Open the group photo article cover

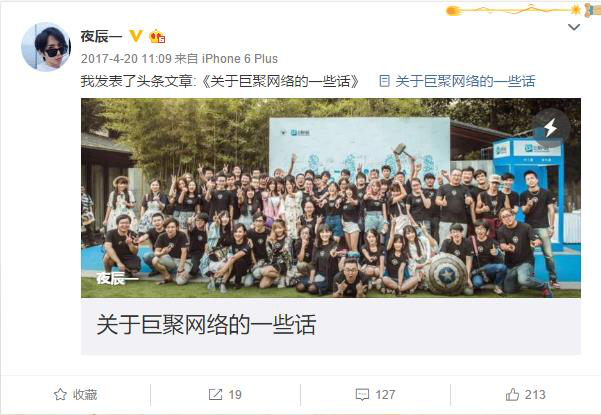click(331, 198)
